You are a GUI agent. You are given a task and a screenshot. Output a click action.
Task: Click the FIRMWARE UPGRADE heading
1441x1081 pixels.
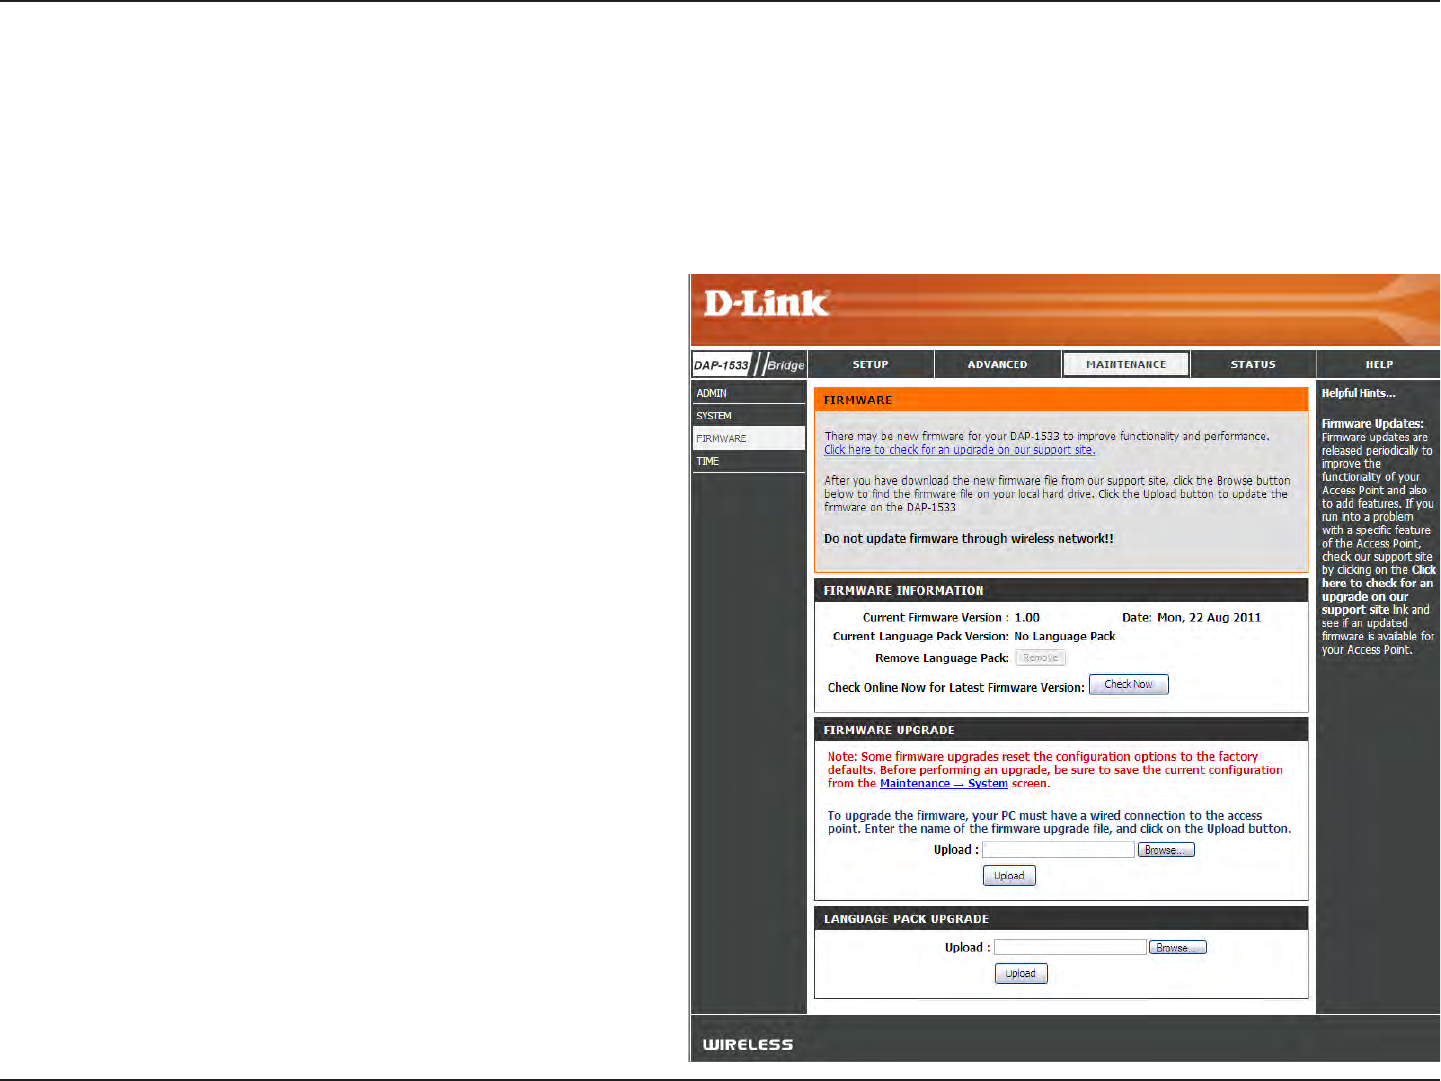point(889,730)
